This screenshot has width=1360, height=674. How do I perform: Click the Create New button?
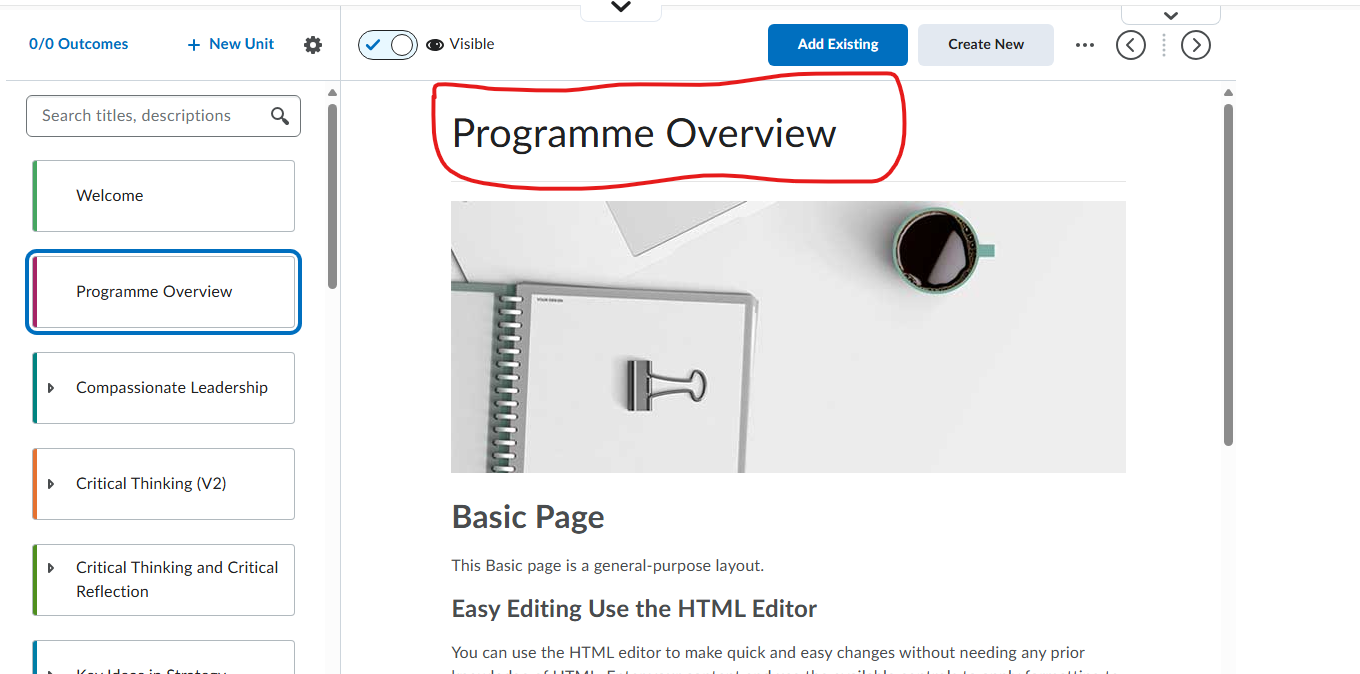(x=986, y=45)
